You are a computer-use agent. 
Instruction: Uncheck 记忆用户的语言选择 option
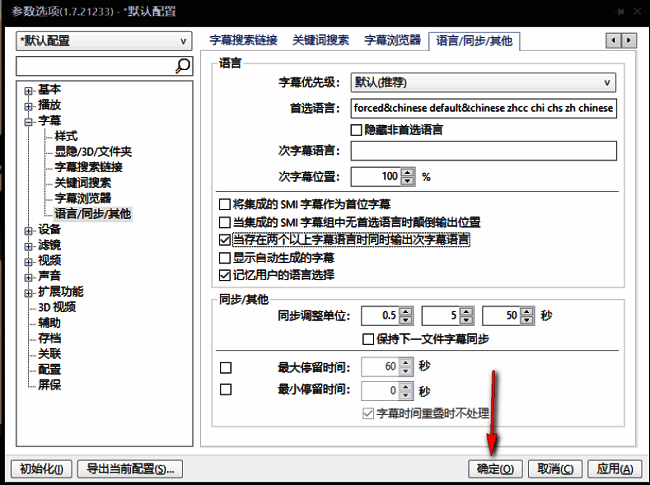[x=224, y=274]
